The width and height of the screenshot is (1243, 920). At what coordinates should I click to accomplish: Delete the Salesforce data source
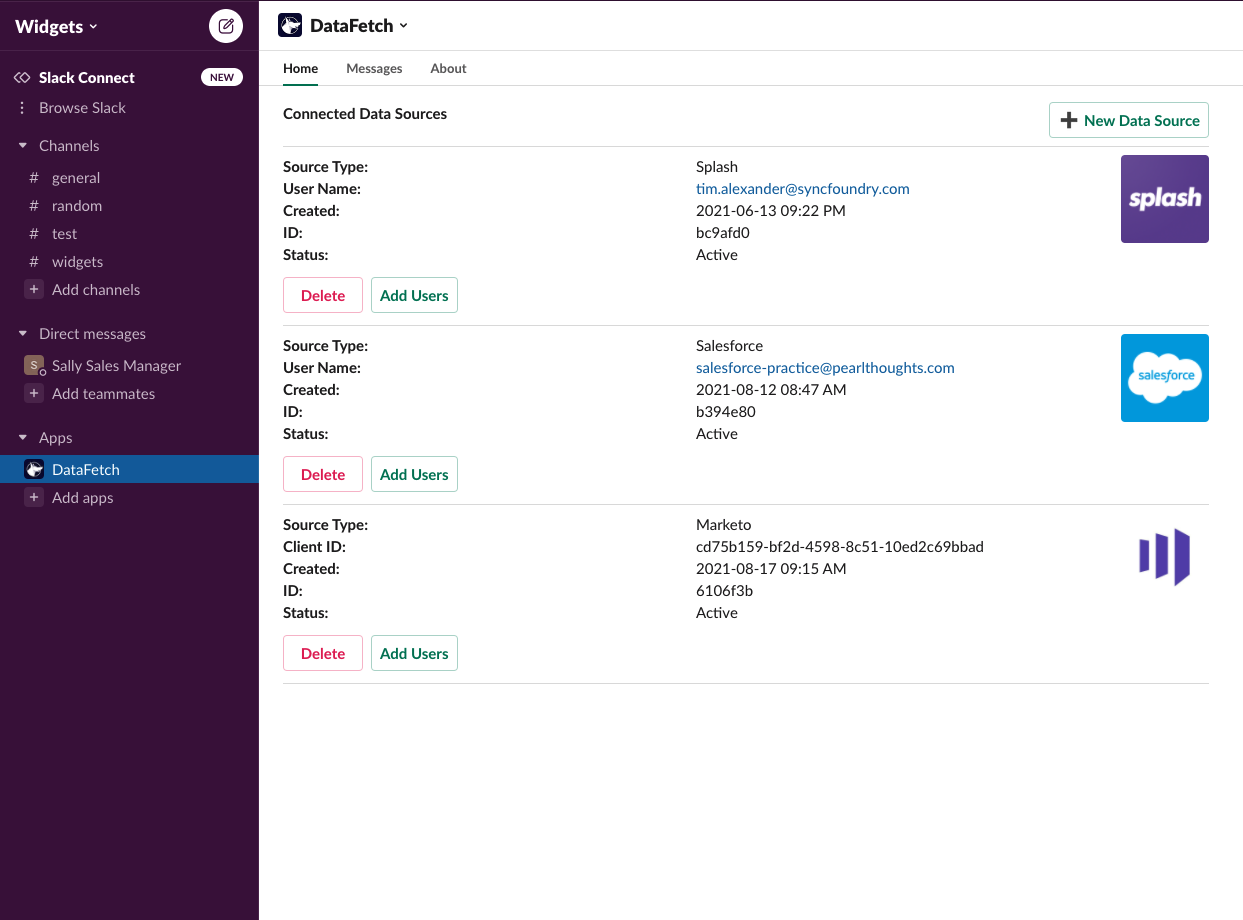[x=322, y=475]
